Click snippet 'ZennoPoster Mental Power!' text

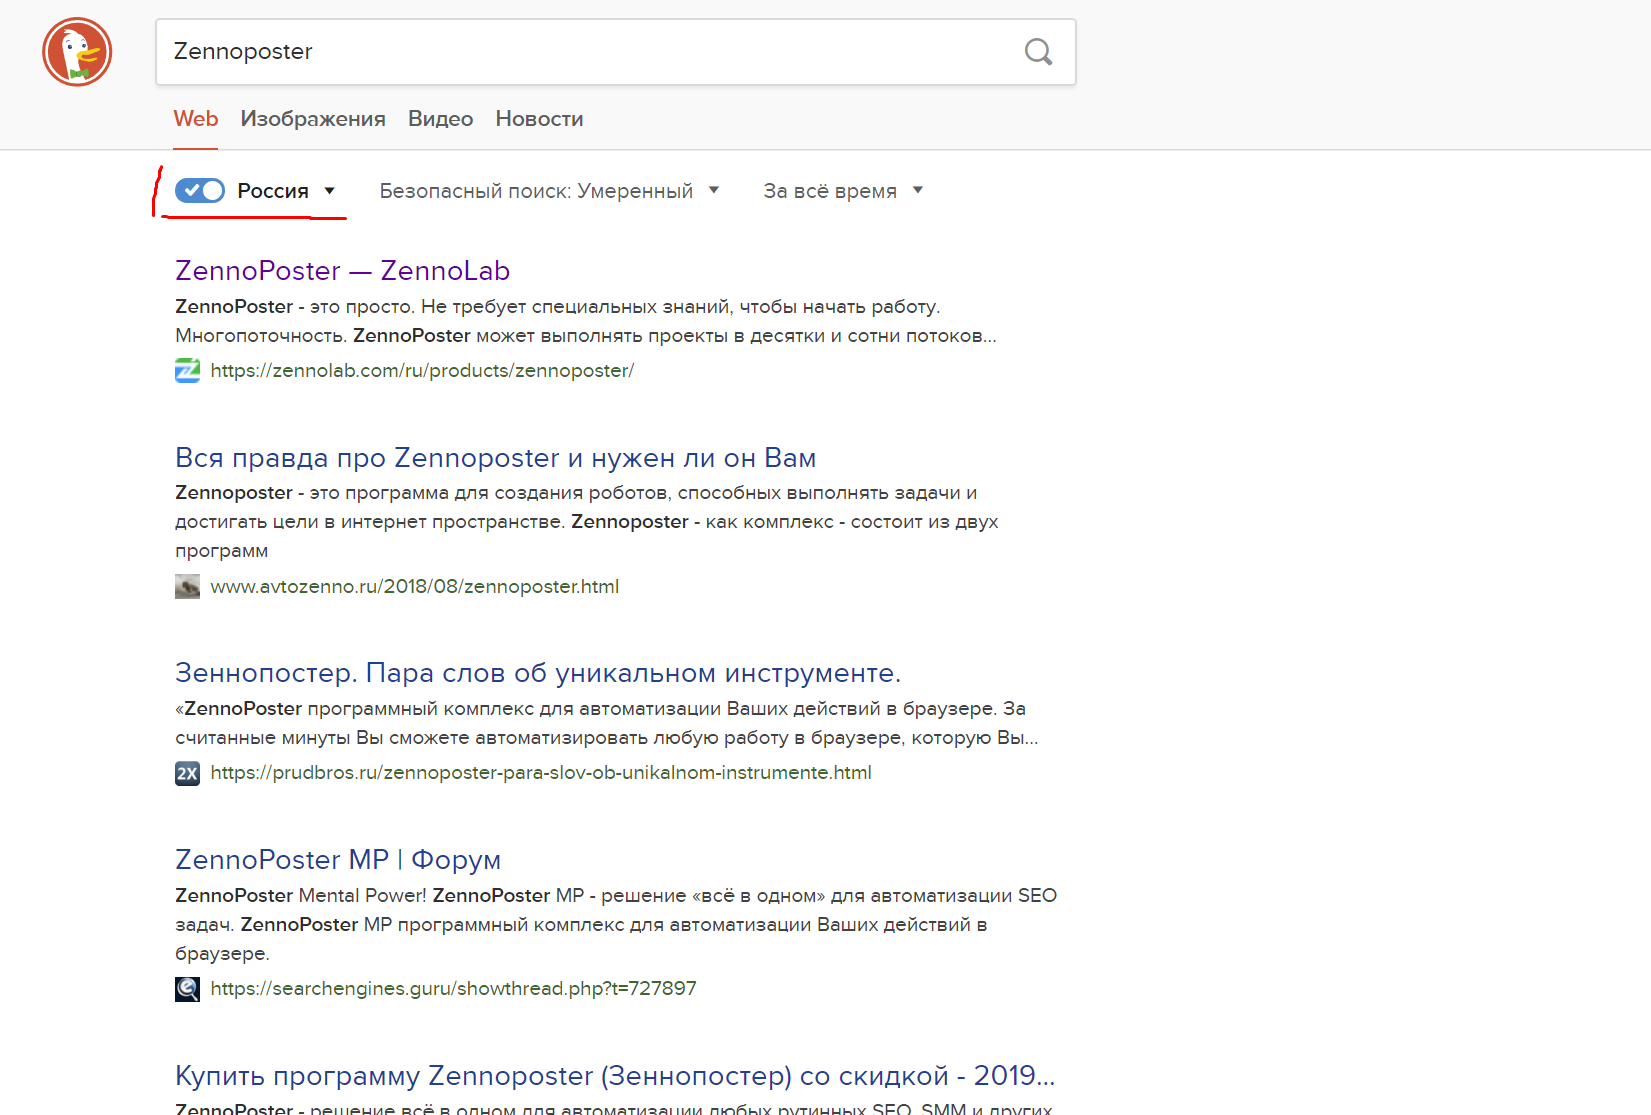pyautogui.click(x=301, y=896)
